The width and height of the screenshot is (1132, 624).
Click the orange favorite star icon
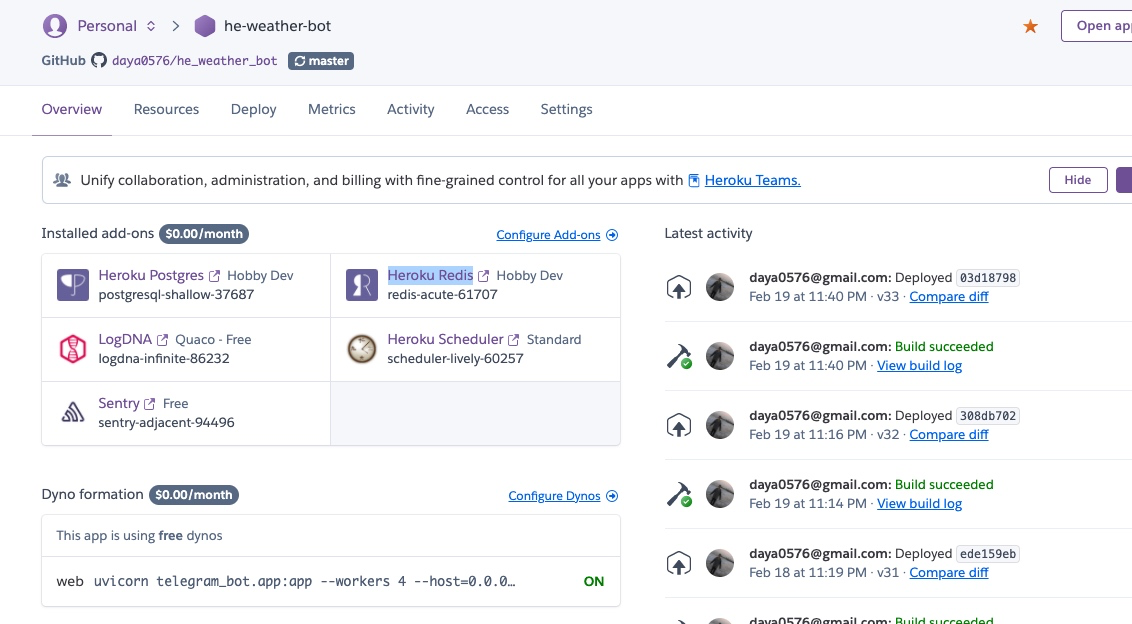tap(1030, 26)
